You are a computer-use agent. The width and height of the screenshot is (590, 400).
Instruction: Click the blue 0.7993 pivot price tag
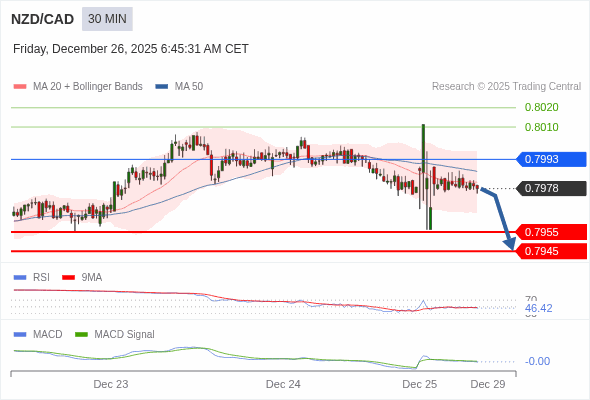[x=551, y=159]
